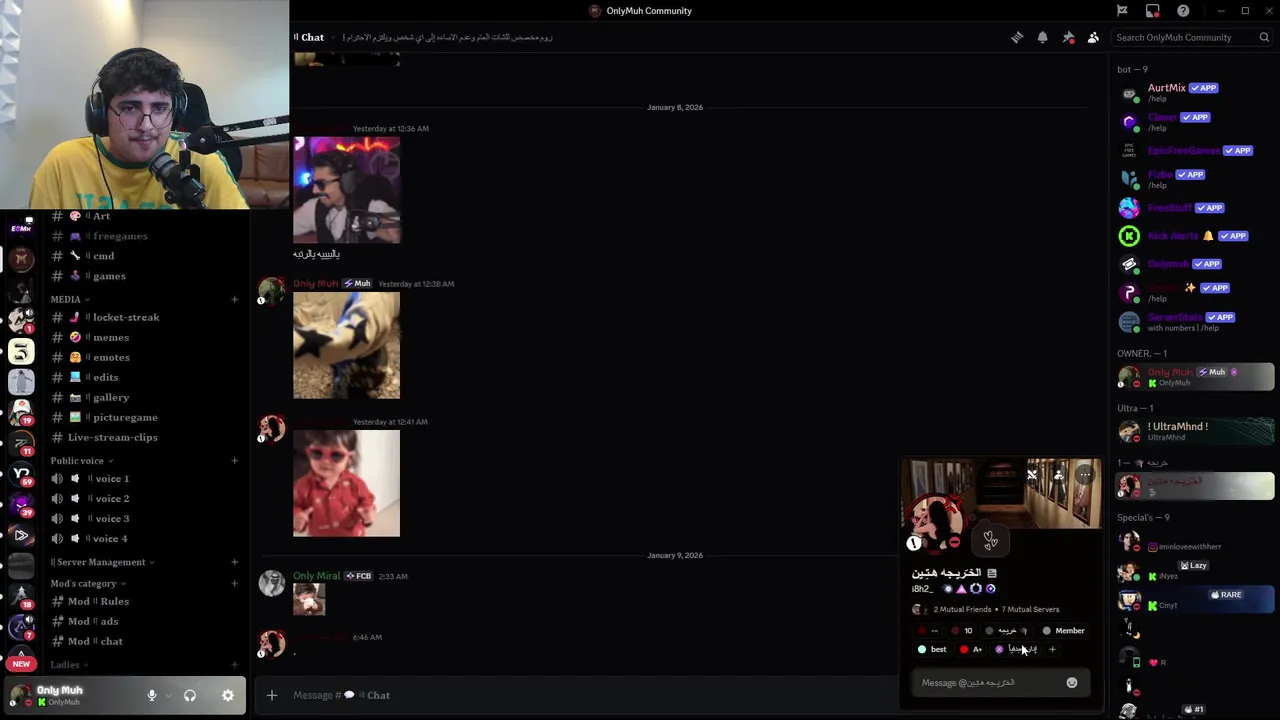Open 7 Mutual Servers link

coord(1030,609)
